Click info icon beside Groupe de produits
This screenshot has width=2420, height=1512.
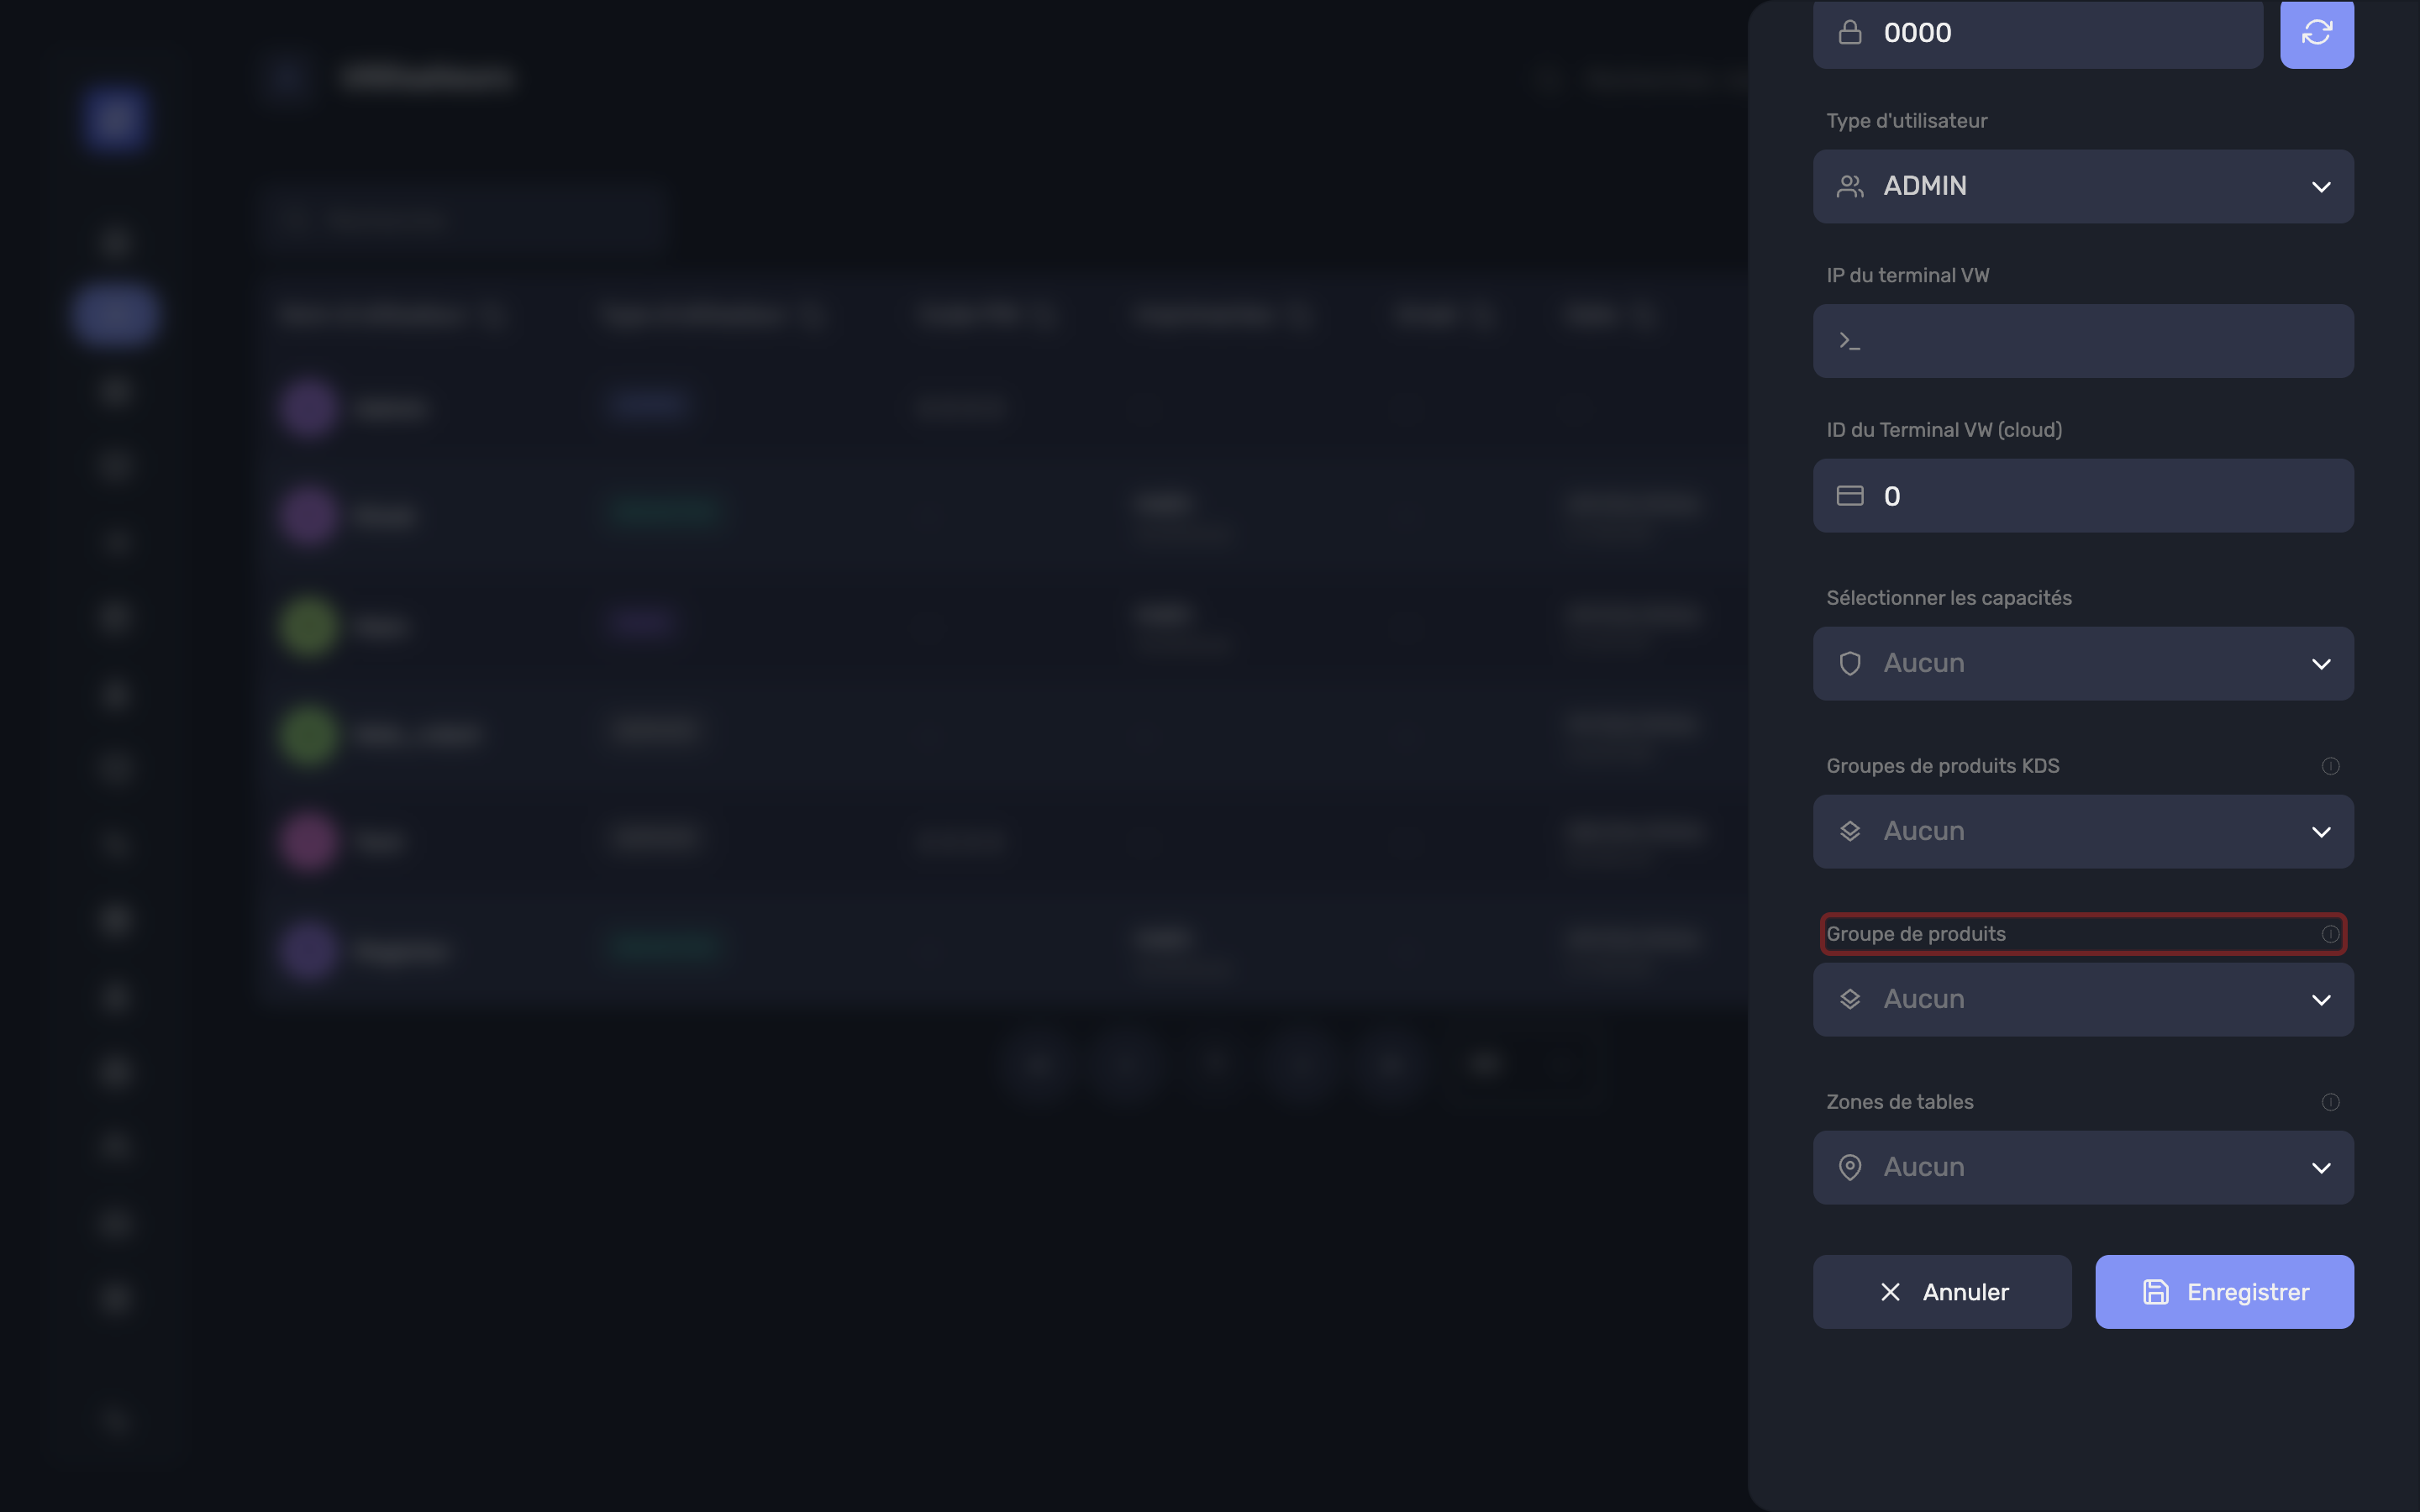[2330, 934]
